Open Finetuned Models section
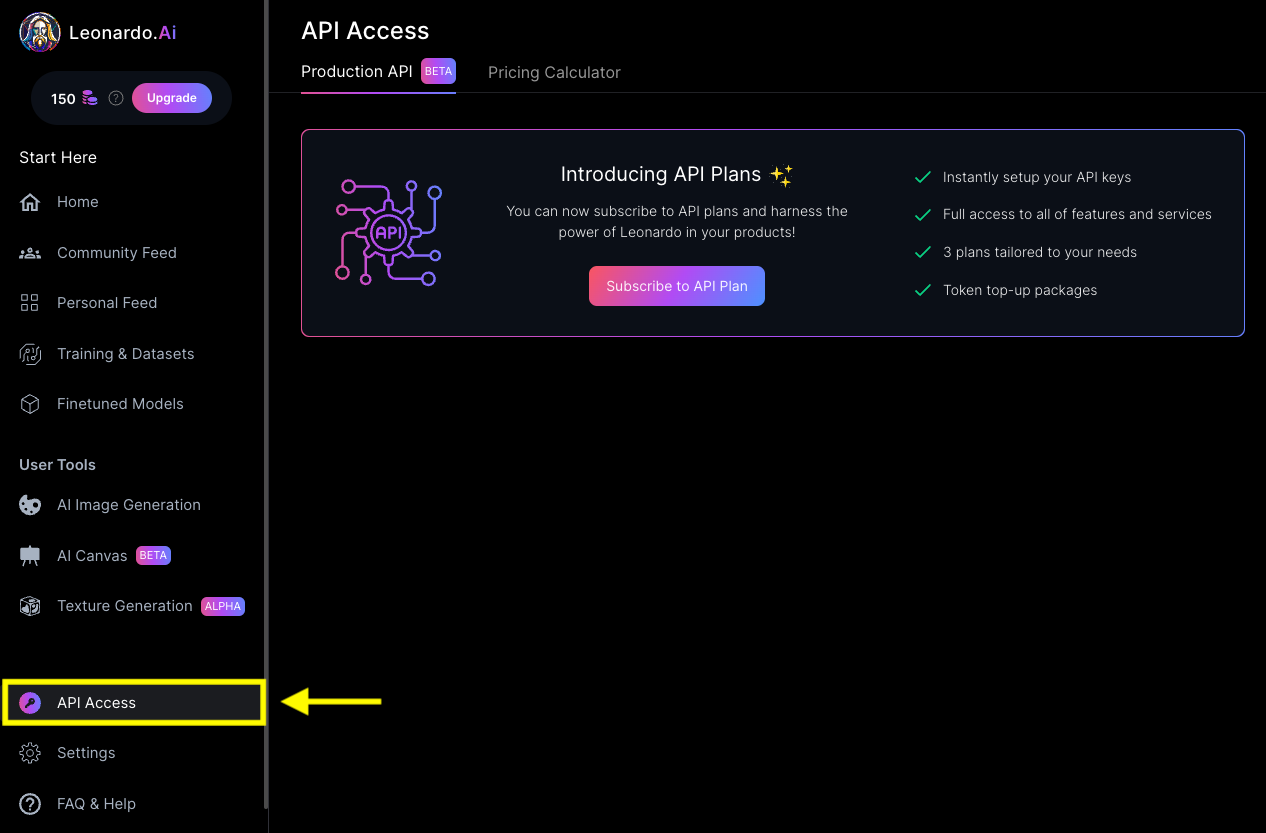This screenshot has height=833, width=1266. click(120, 404)
